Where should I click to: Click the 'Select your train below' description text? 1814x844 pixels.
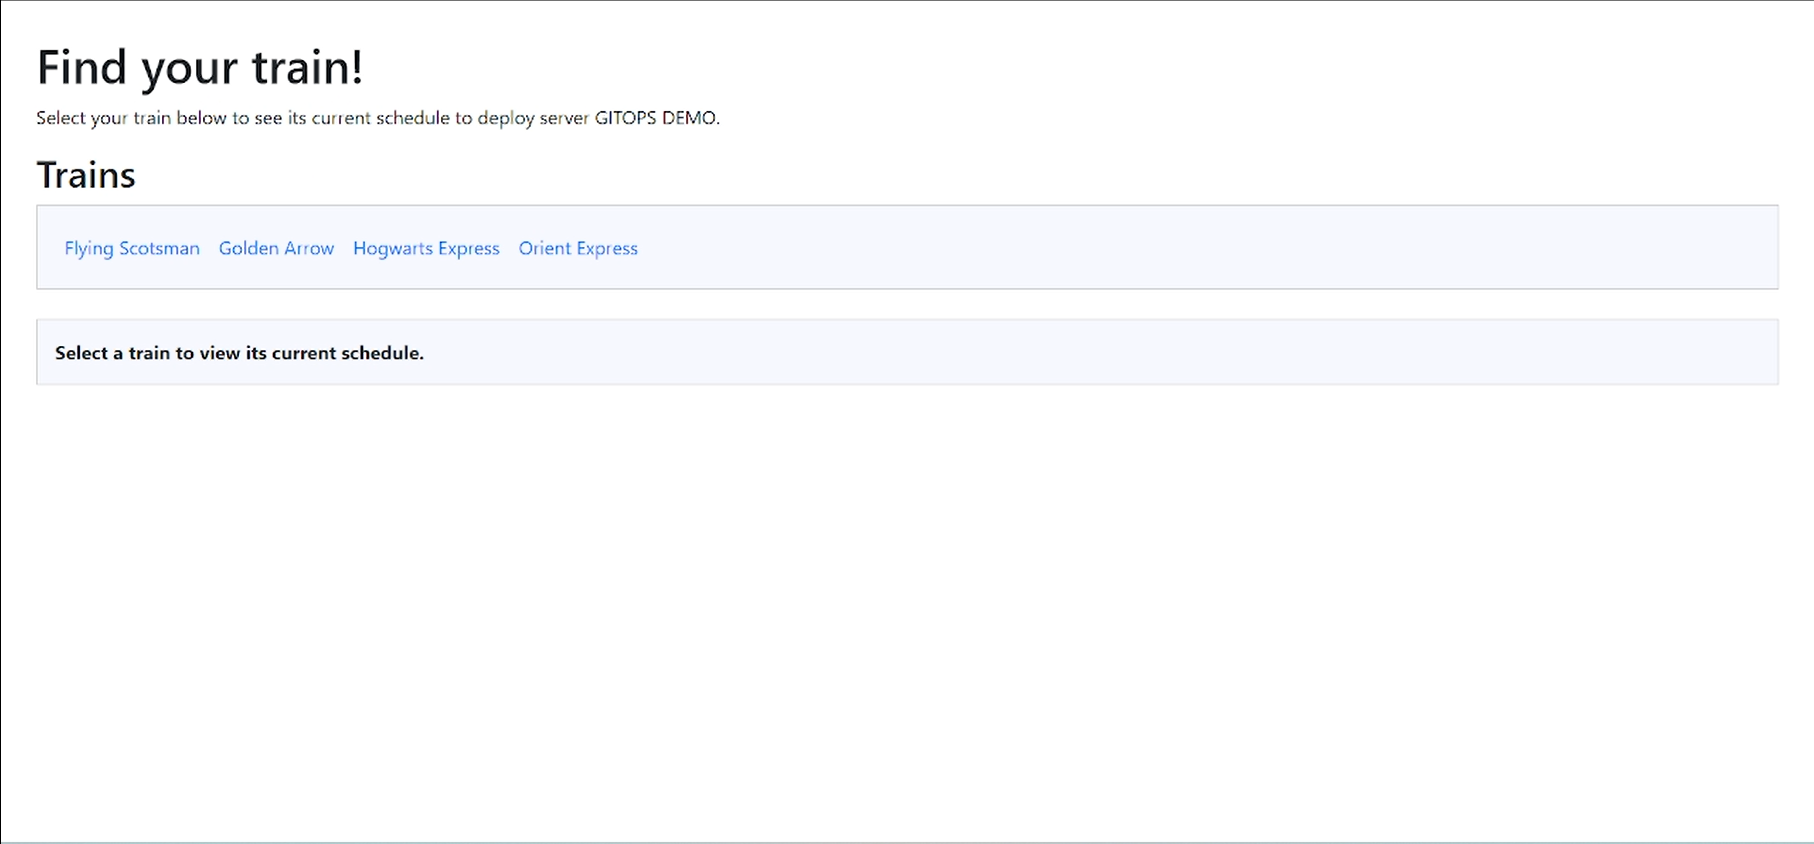coord(378,118)
